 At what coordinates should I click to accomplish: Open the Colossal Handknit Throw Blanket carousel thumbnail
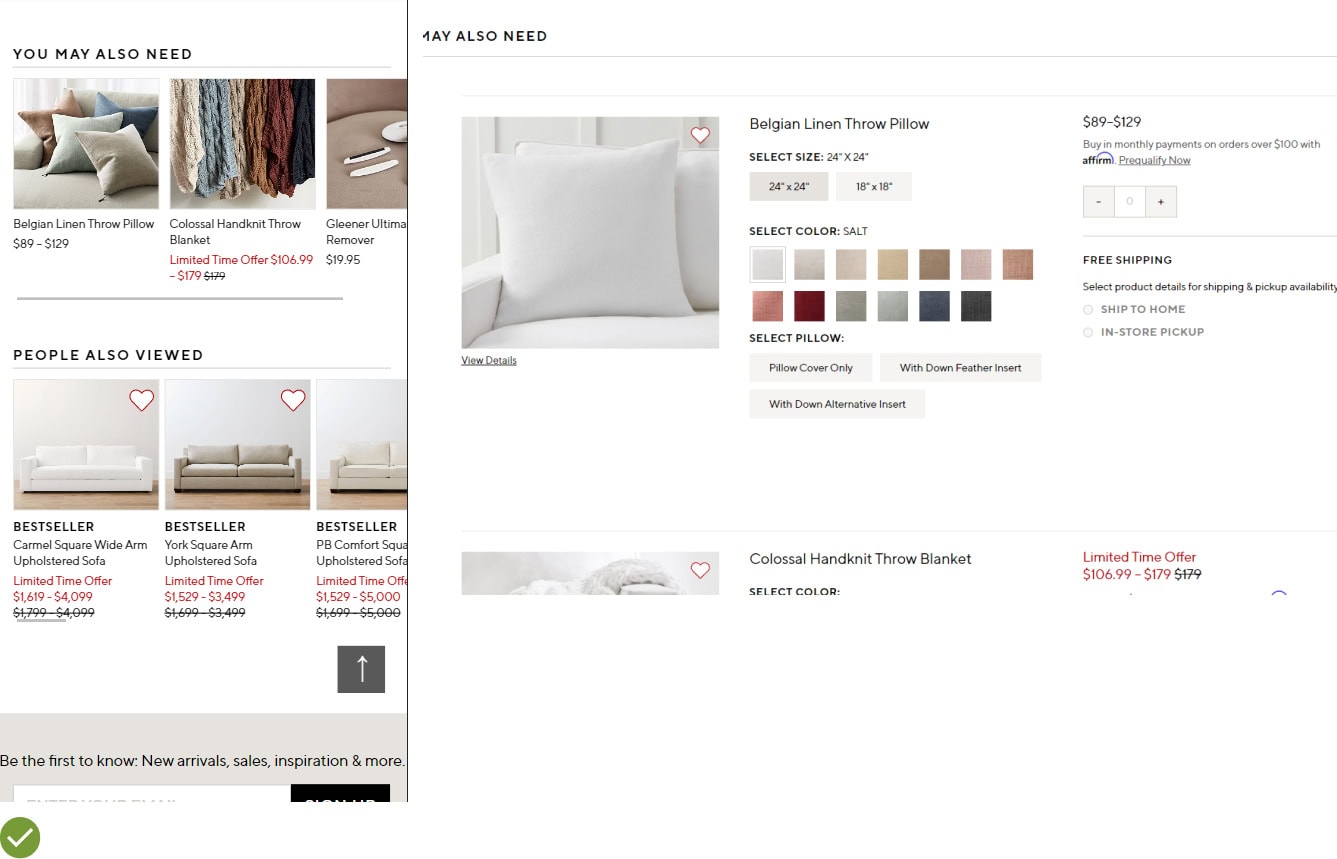pyautogui.click(x=242, y=144)
